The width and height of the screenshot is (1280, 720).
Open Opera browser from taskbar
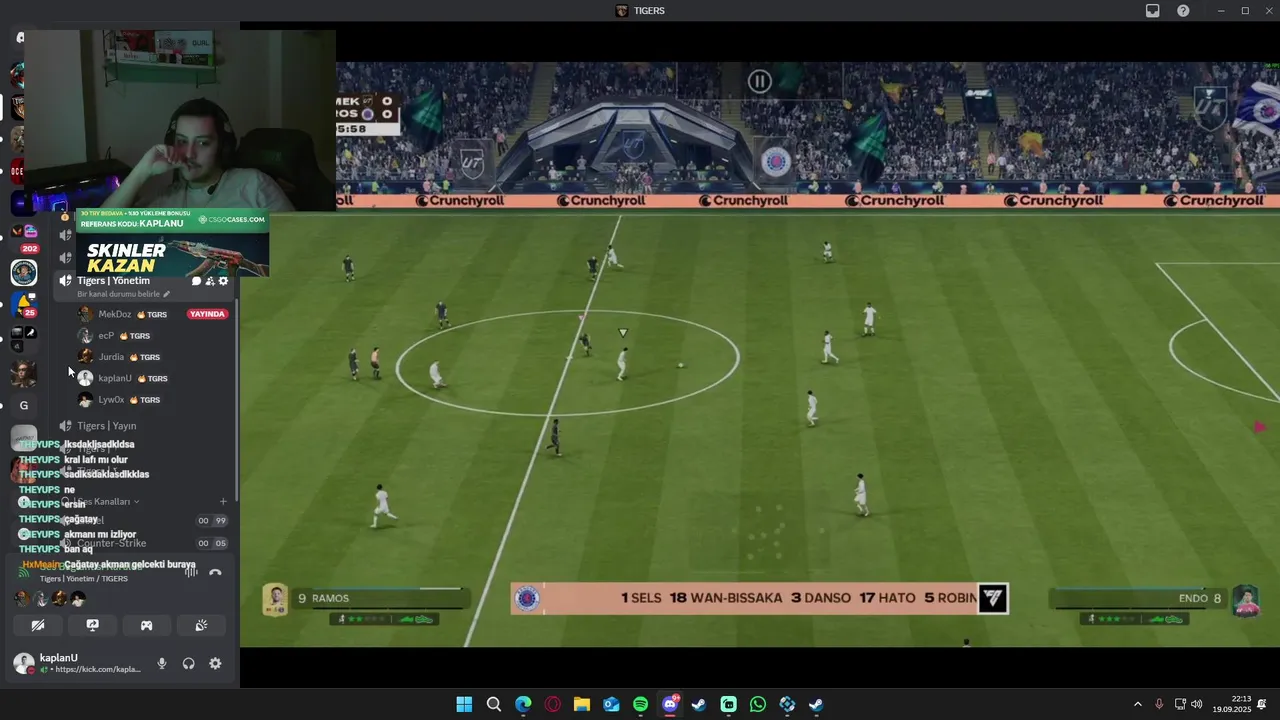pyautogui.click(x=552, y=704)
